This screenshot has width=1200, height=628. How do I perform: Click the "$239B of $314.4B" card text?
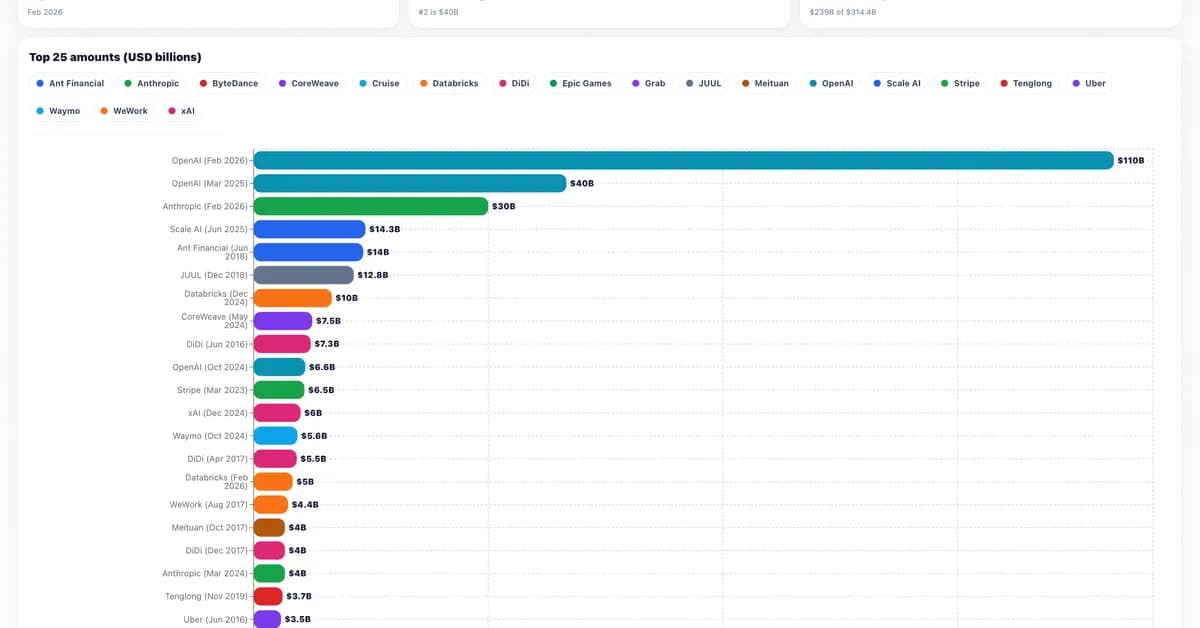coord(843,12)
